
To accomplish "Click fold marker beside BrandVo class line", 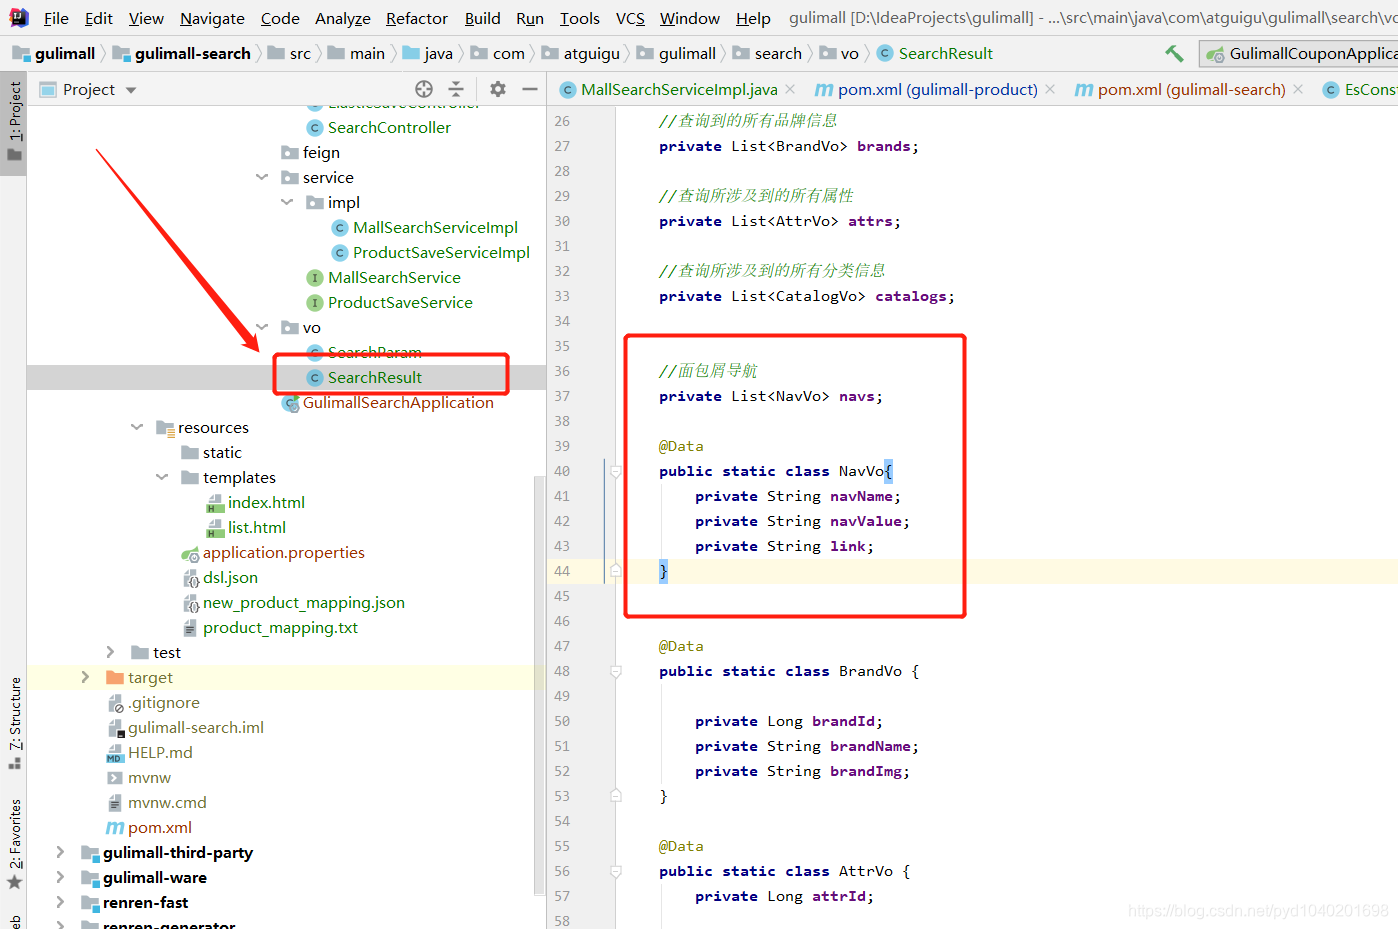I will (616, 671).
